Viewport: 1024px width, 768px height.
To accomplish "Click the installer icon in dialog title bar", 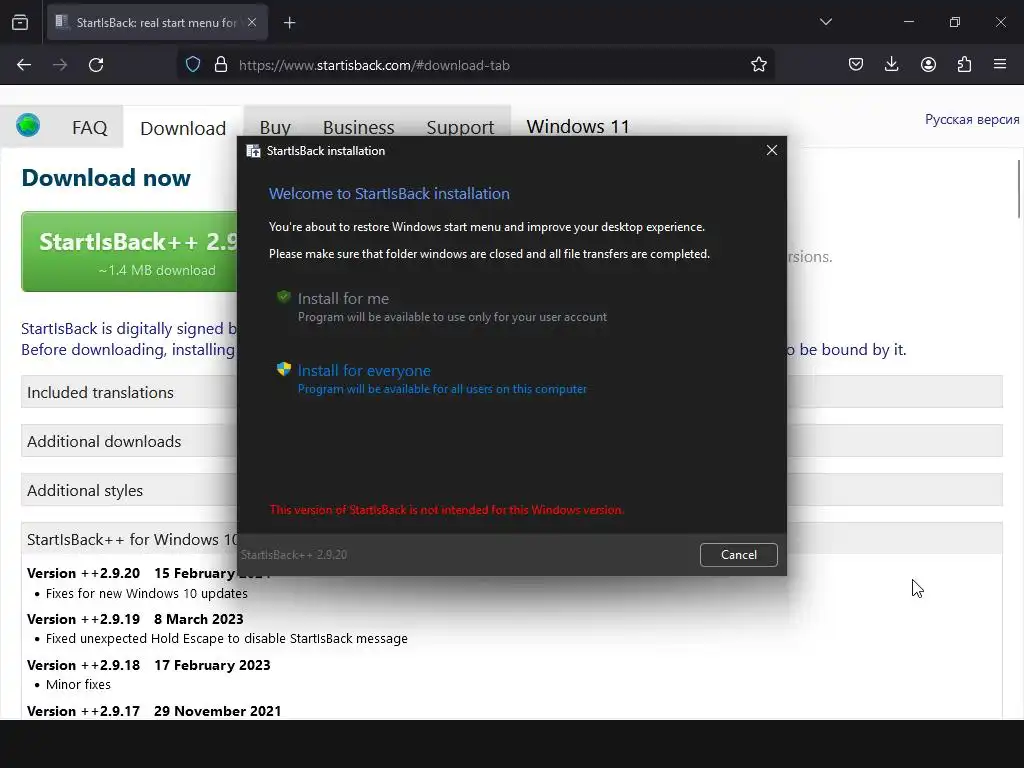I will point(253,151).
